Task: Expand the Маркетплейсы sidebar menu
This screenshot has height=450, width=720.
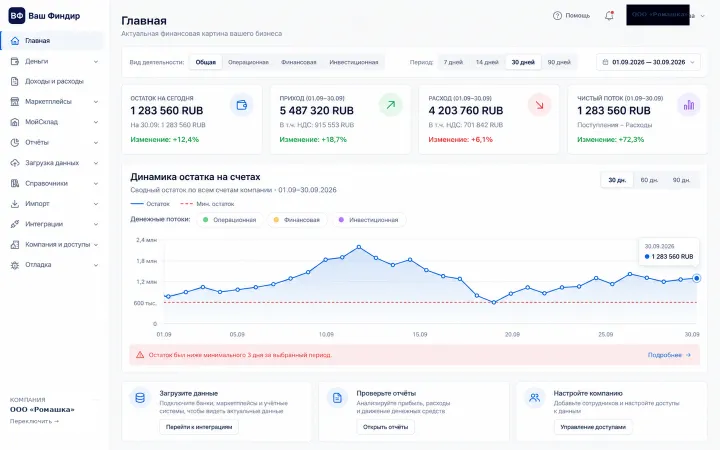Action: (54, 101)
